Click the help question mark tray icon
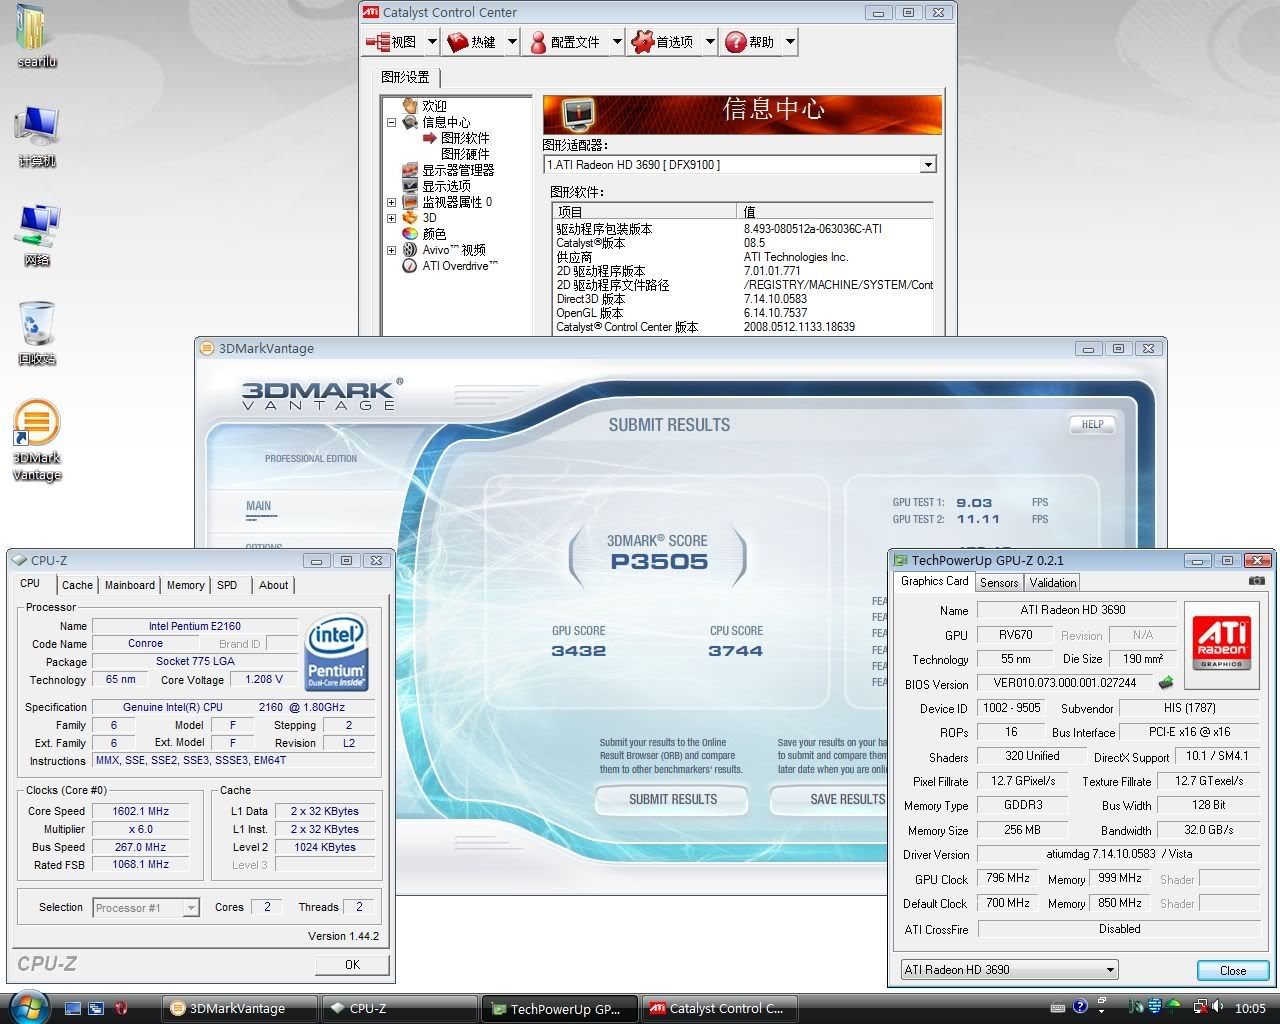Viewport: 1280px width, 1024px height. pyautogui.click(x=1080, y=1007)
